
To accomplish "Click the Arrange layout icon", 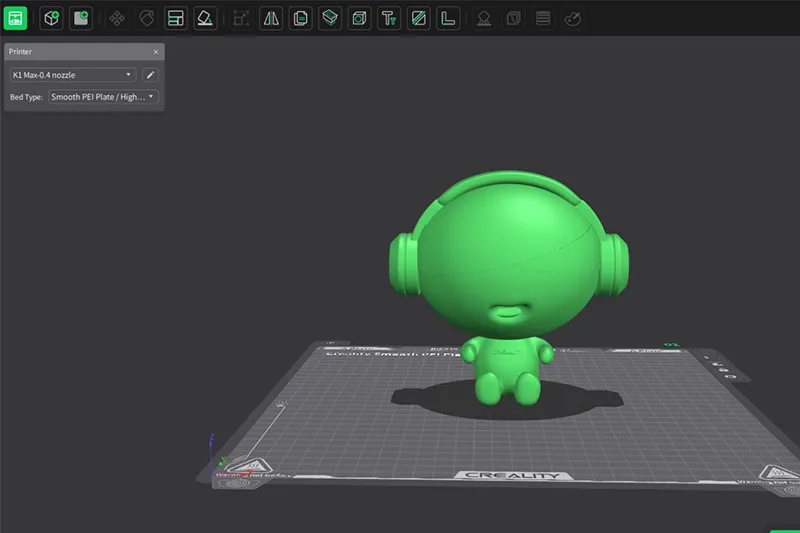I will point(176,18).
